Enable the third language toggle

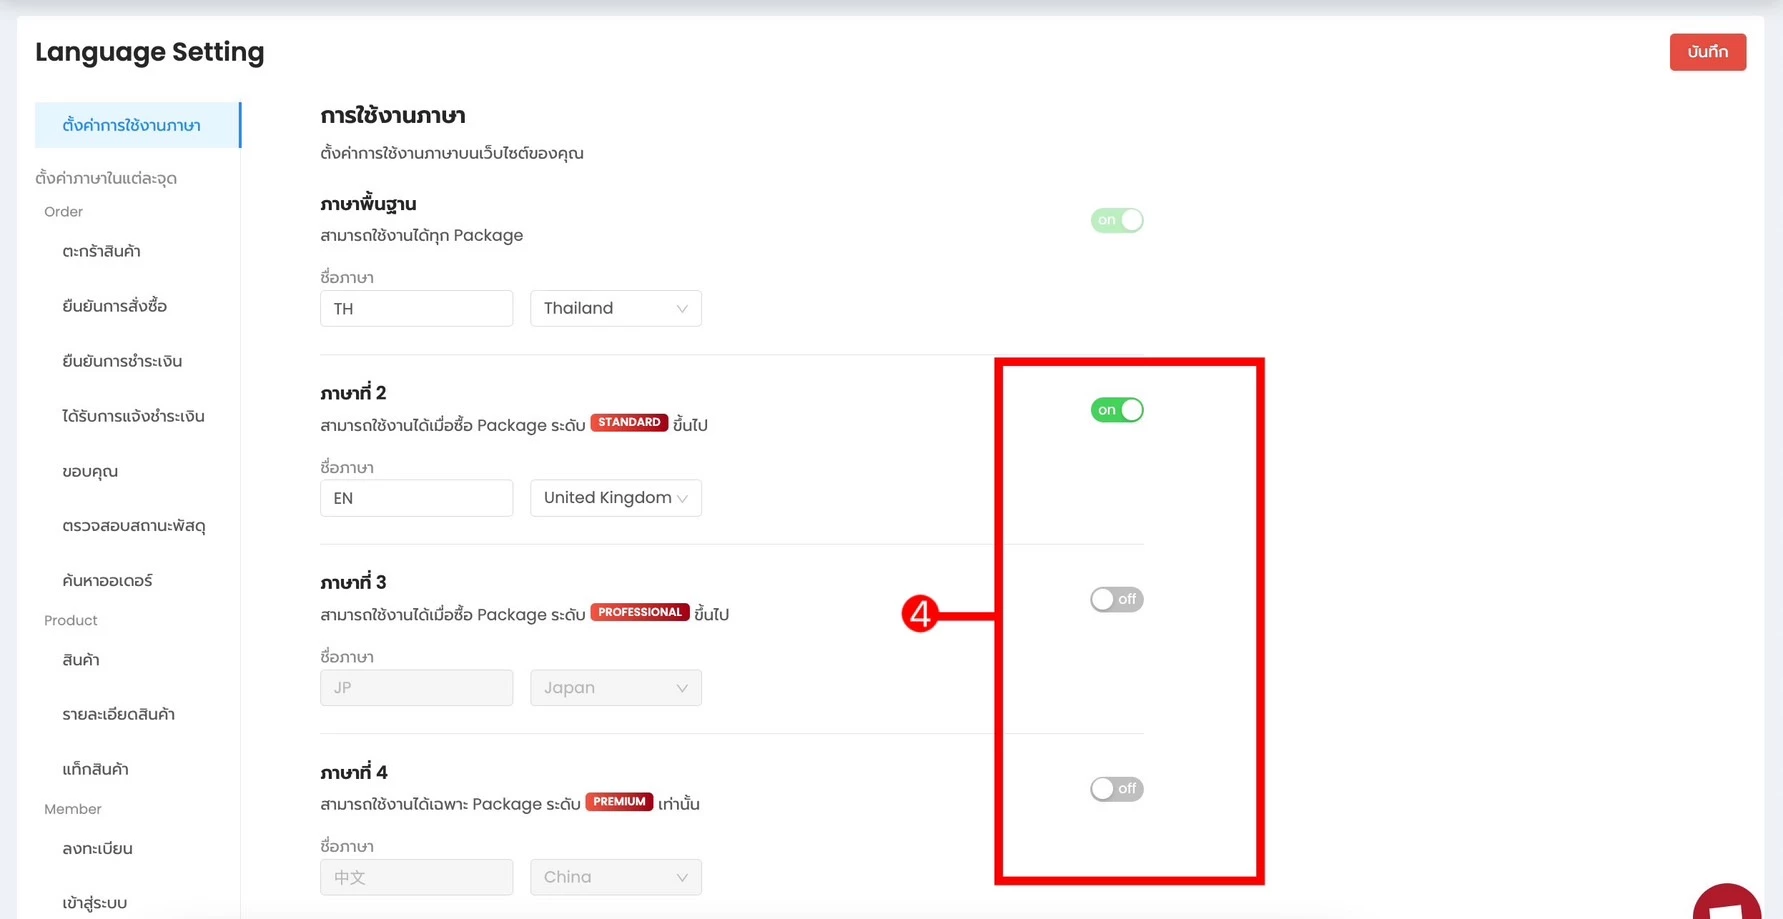(x=1116, y=599)
